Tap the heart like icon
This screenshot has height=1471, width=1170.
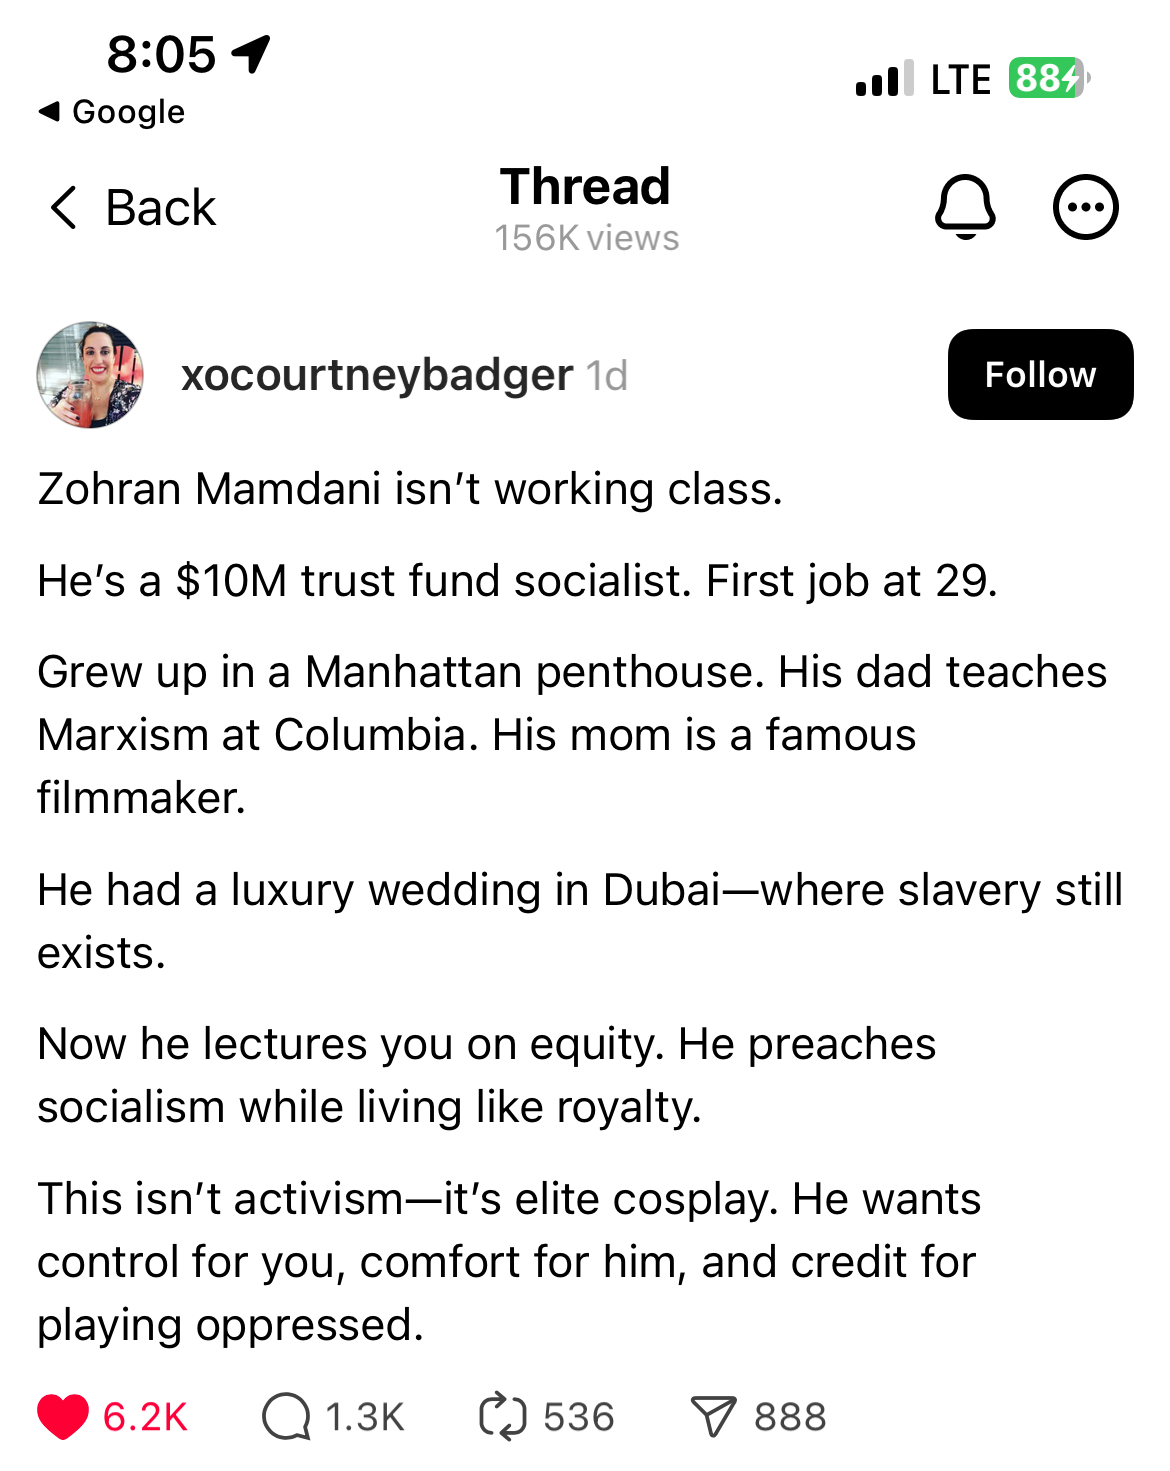tap(63, 1417)
